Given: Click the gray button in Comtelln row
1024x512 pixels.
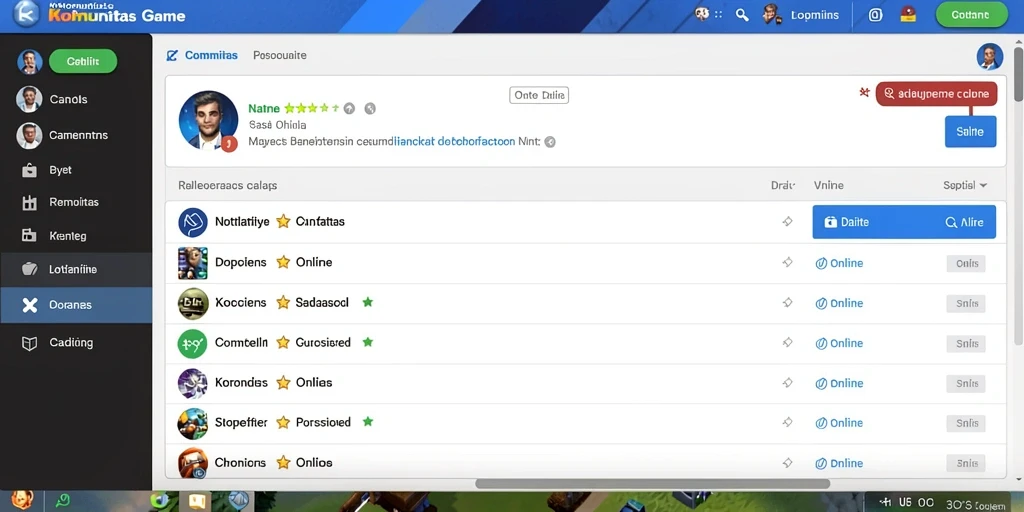Looking at the screenshot, I should pyautogui.click(x=966, y=344).
